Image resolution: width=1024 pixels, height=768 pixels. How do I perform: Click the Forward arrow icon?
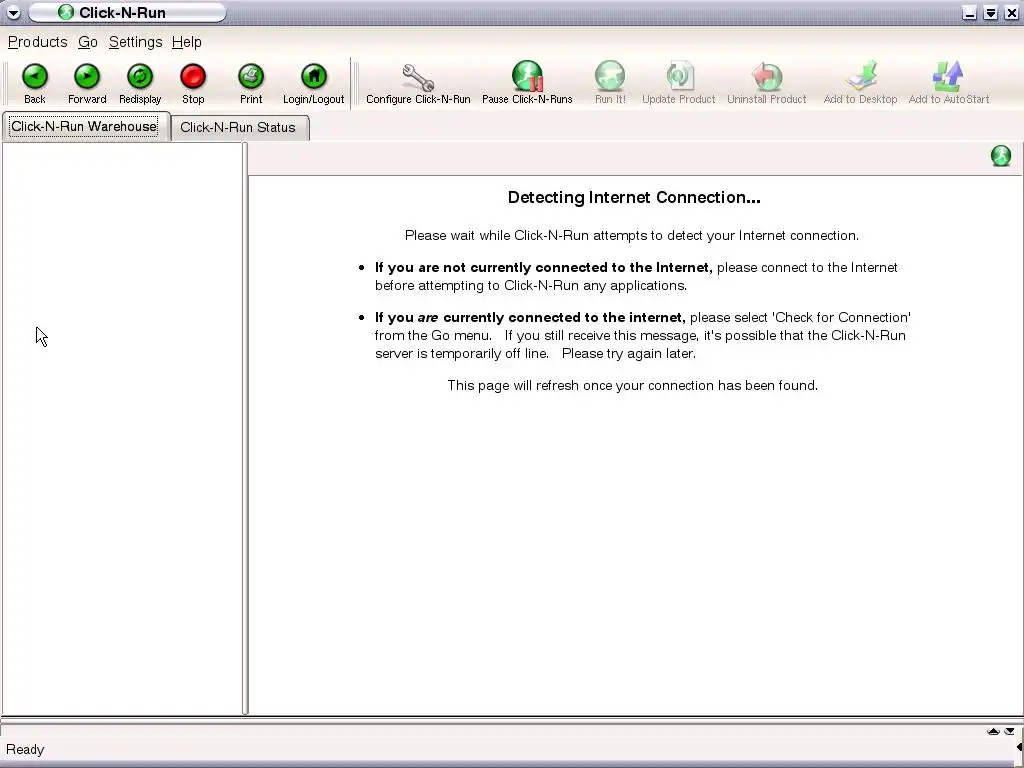[x=87, y=77]
